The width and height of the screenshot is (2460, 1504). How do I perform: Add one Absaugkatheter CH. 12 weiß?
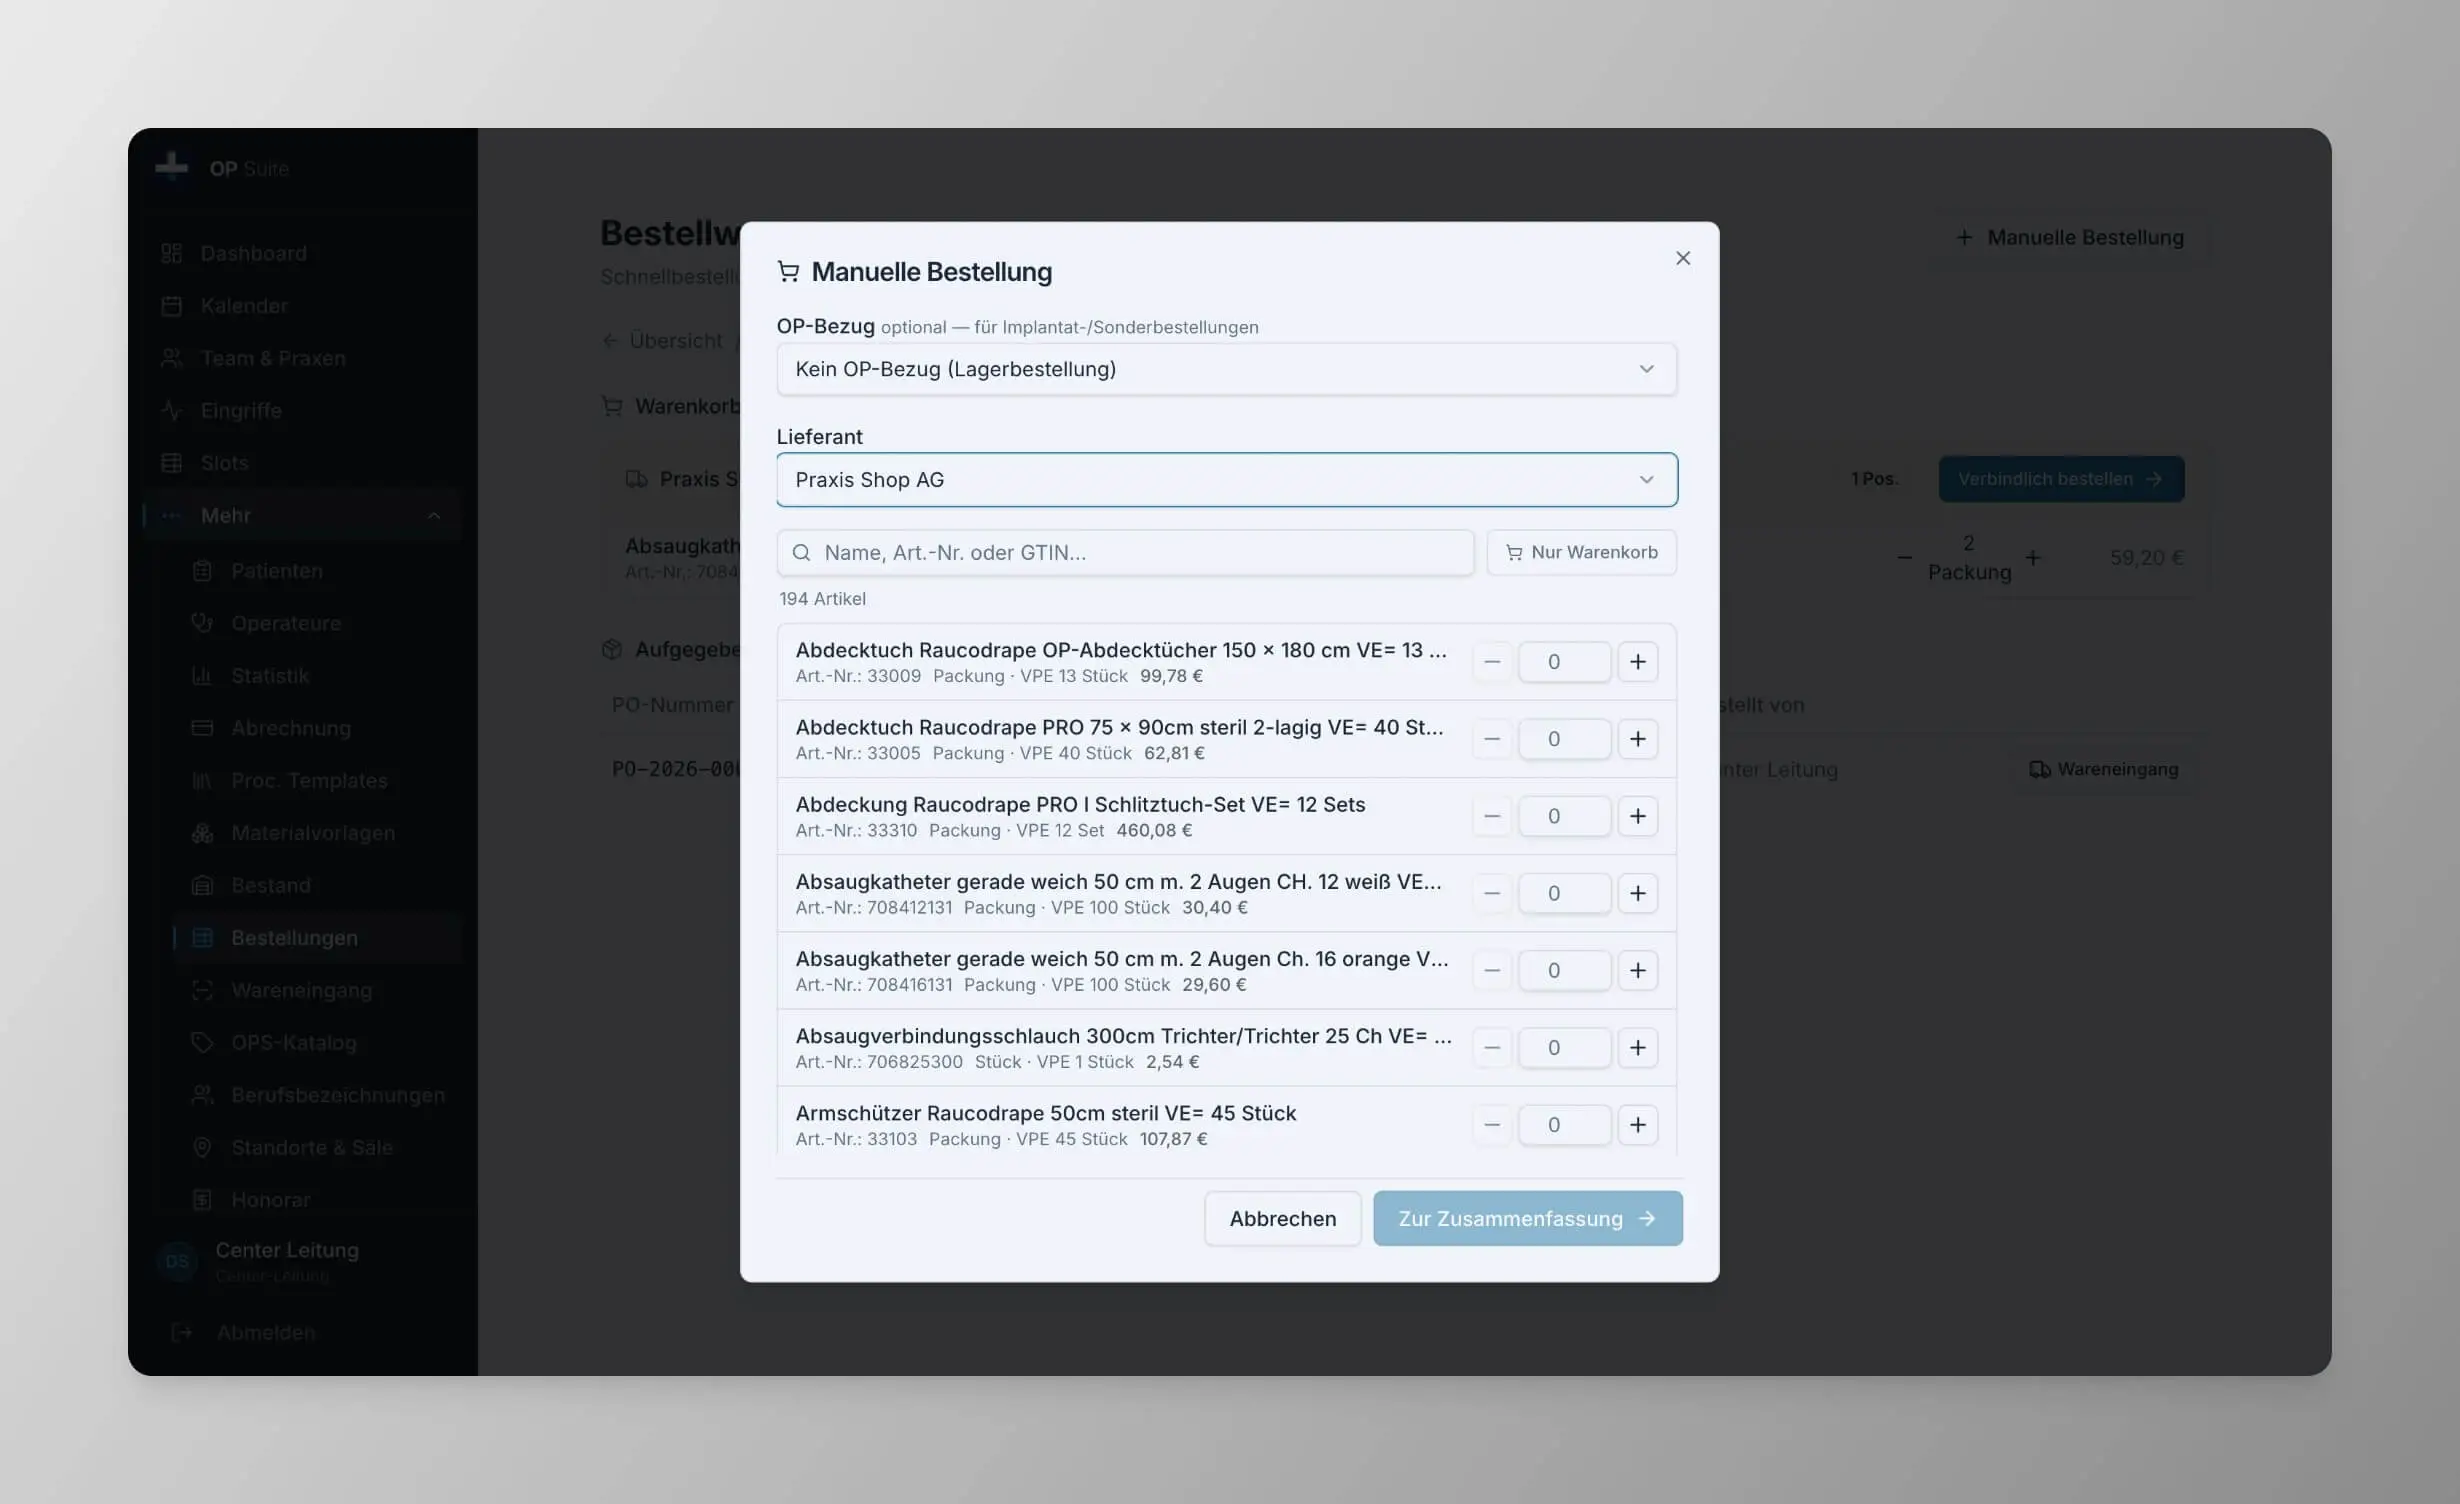click(1637, 893)
